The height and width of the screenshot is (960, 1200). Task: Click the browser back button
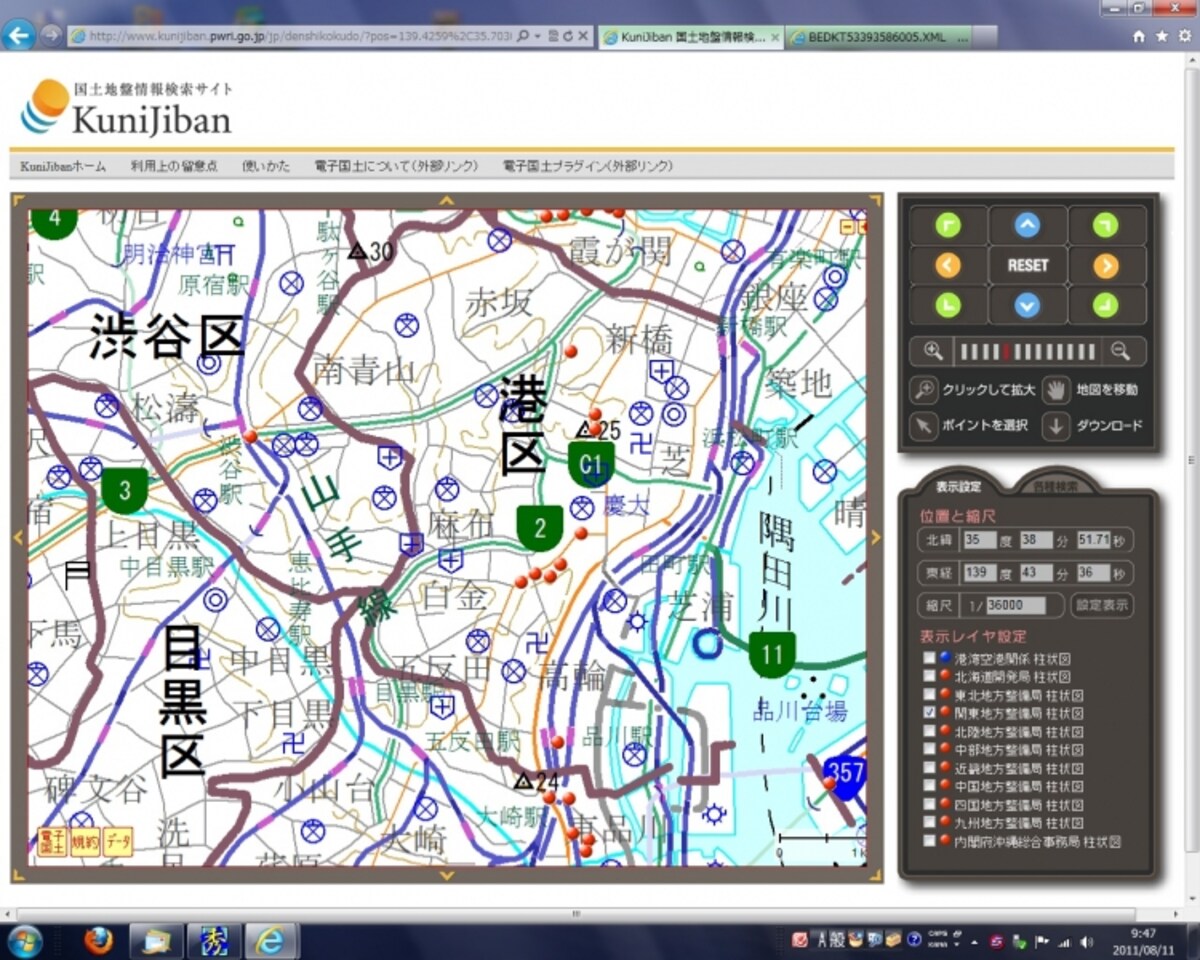(x=18, y=35)
